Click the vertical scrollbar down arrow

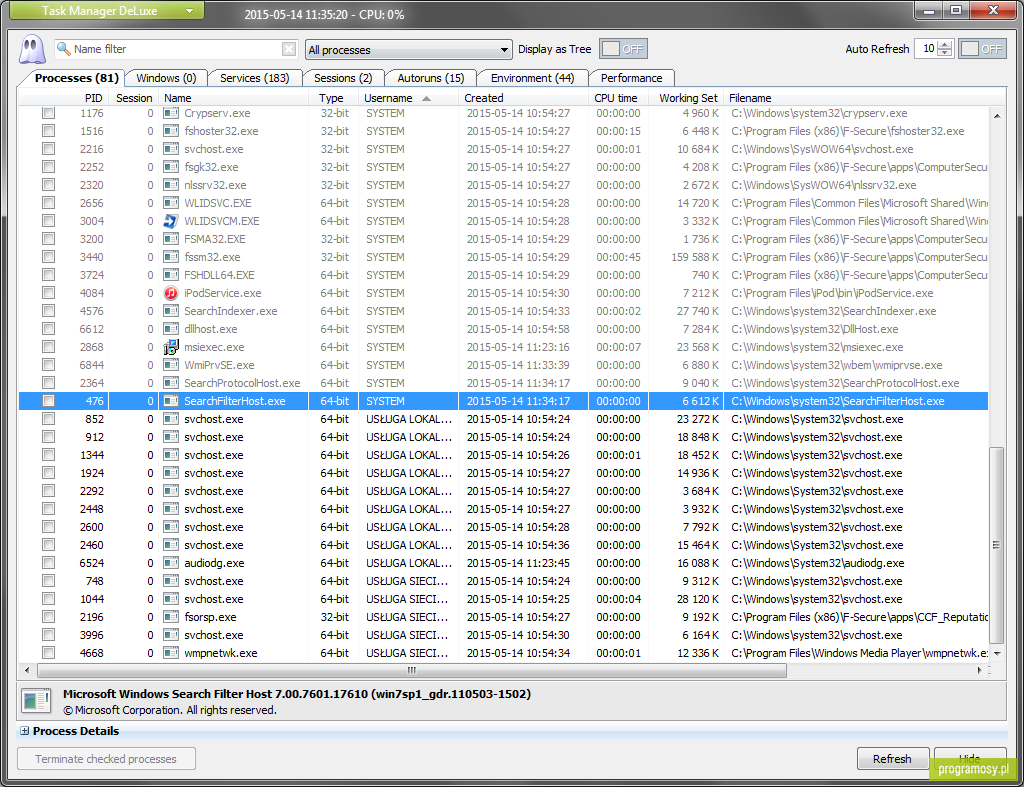(997, 653)
